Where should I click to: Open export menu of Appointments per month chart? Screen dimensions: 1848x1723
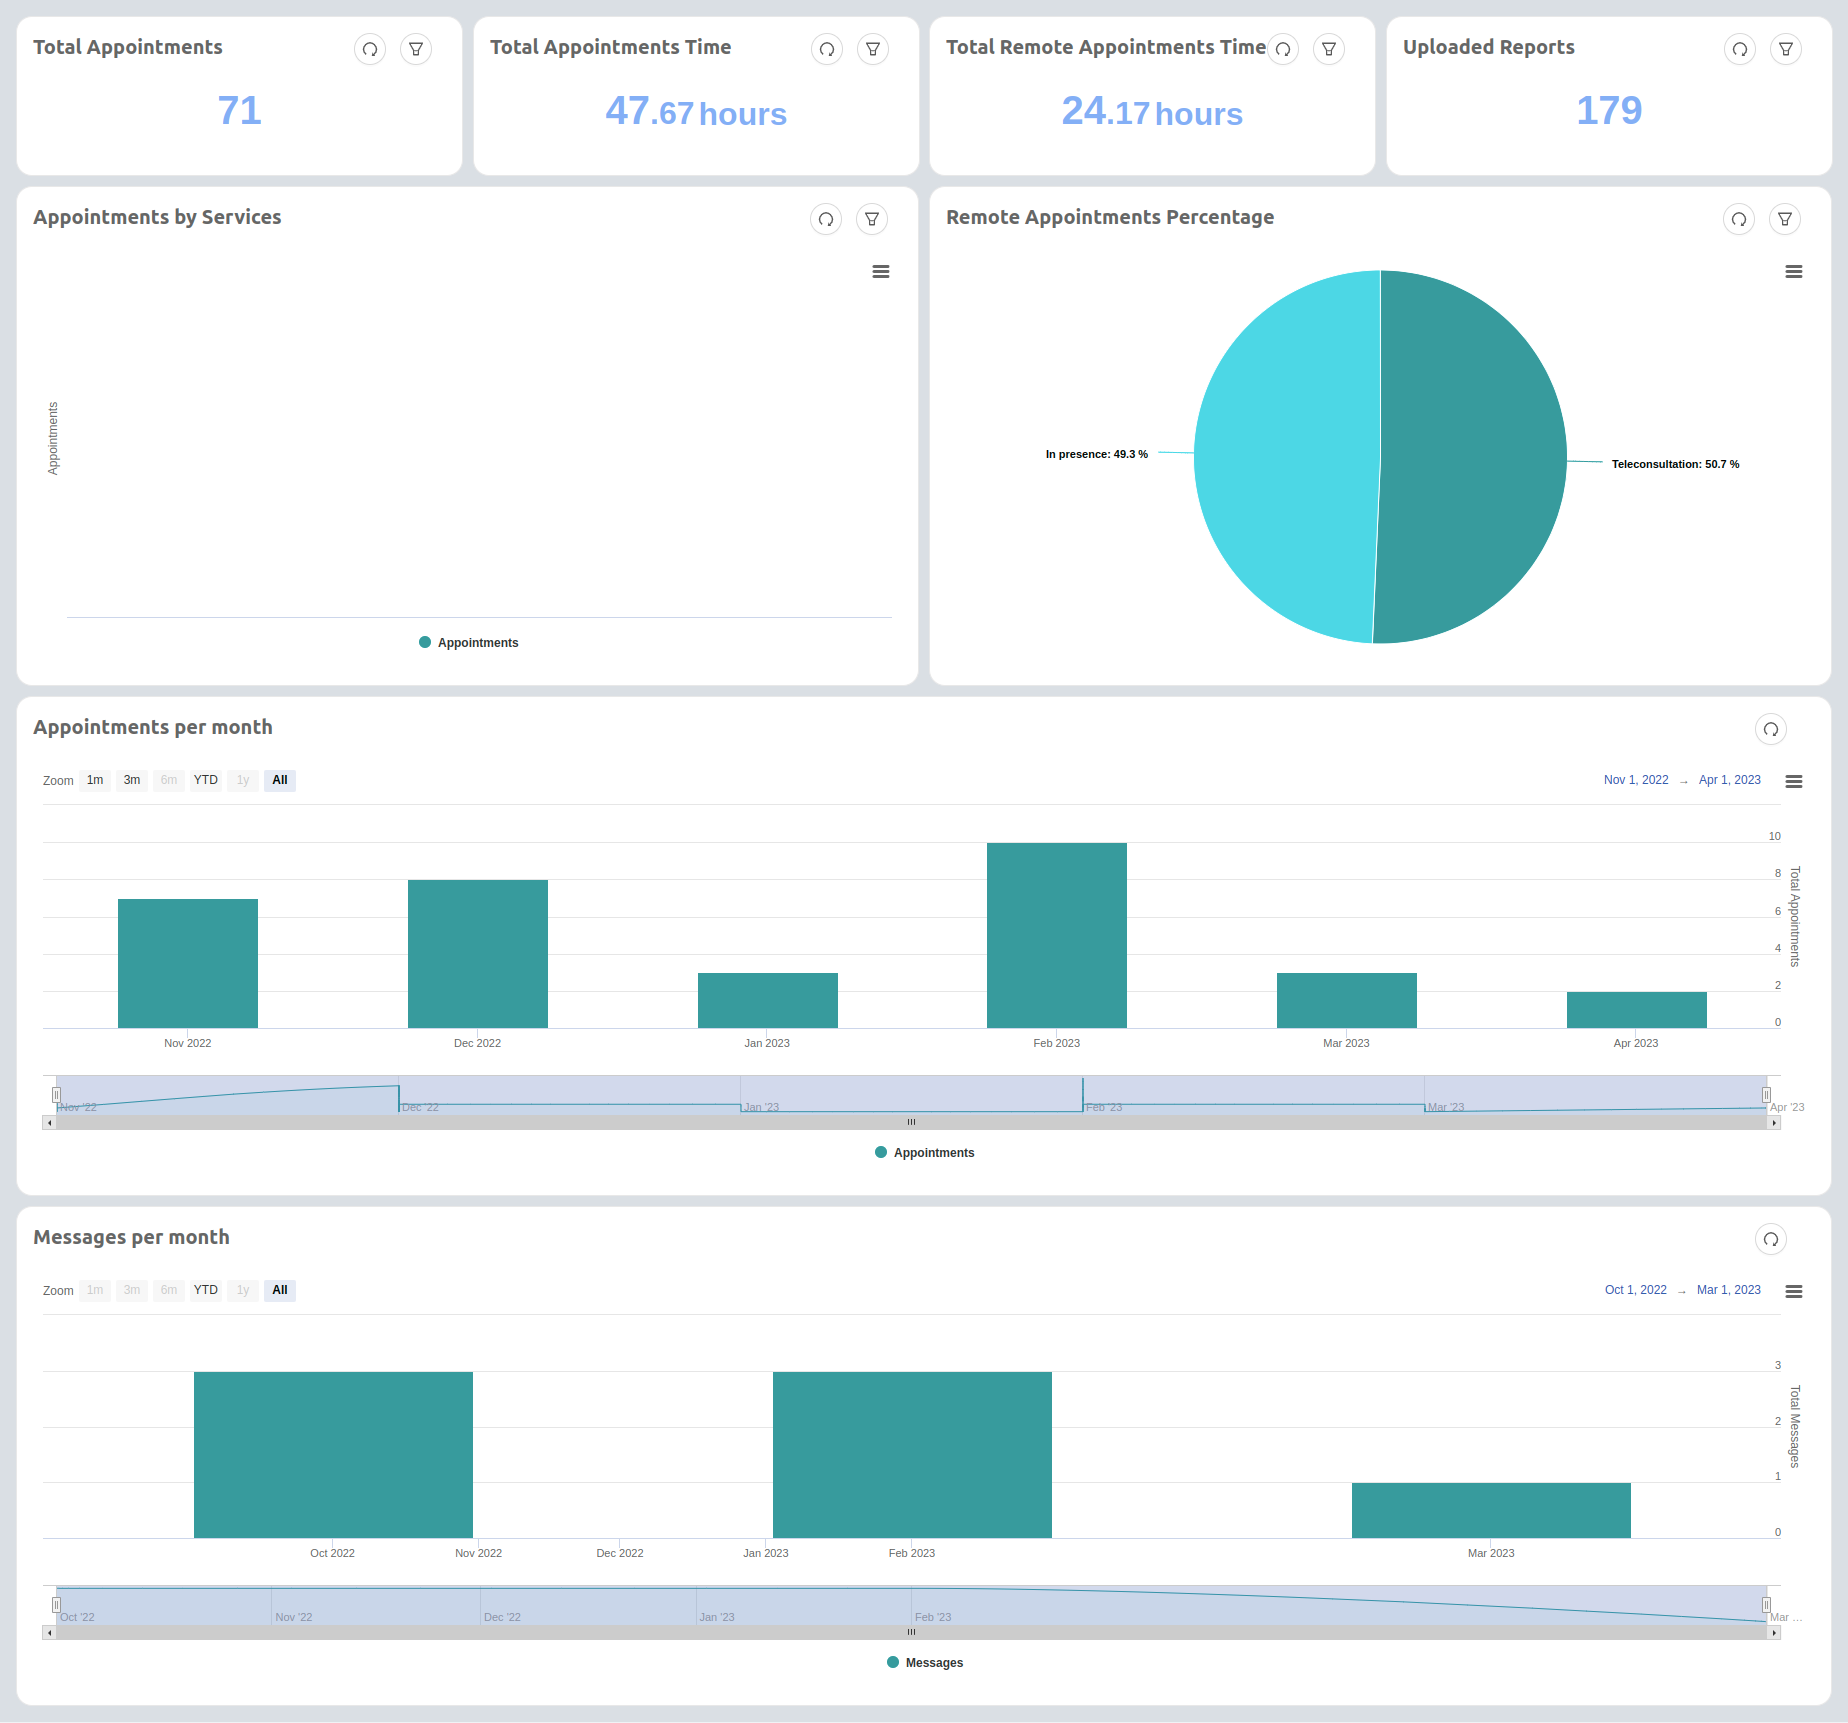tap(1794, 781)
